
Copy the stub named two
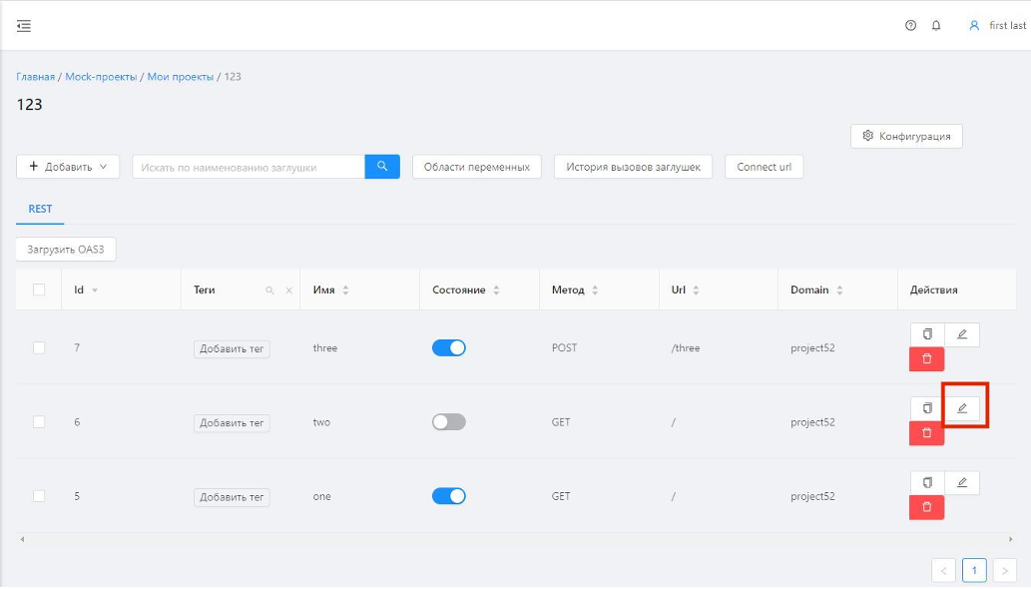[x=927, y=408]
